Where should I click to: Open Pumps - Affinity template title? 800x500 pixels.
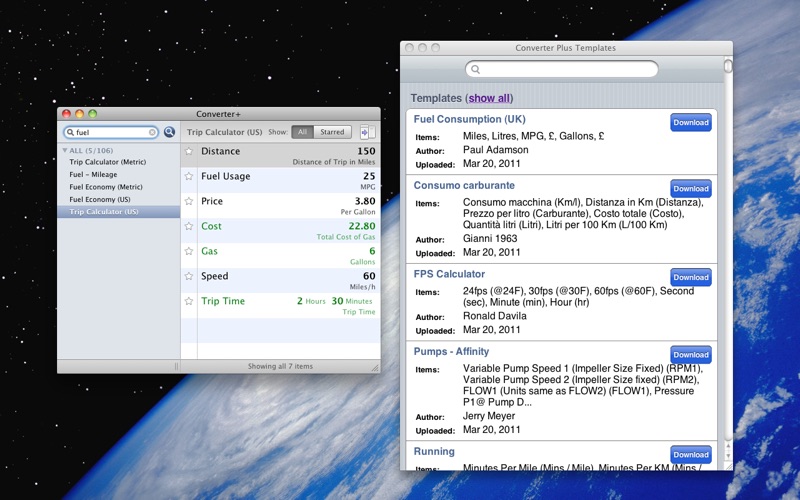pyautogui.click(x=451, y=352)
